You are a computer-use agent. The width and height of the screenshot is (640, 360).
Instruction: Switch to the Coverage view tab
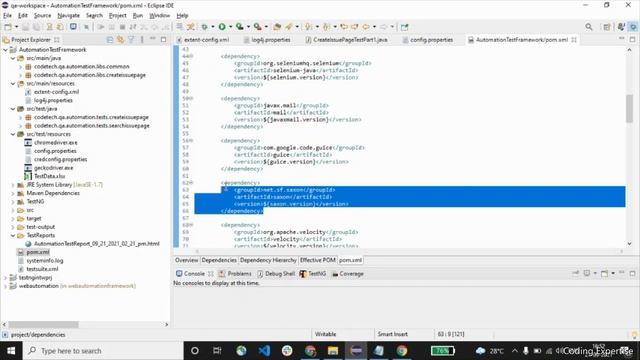(x=347, y=274)
